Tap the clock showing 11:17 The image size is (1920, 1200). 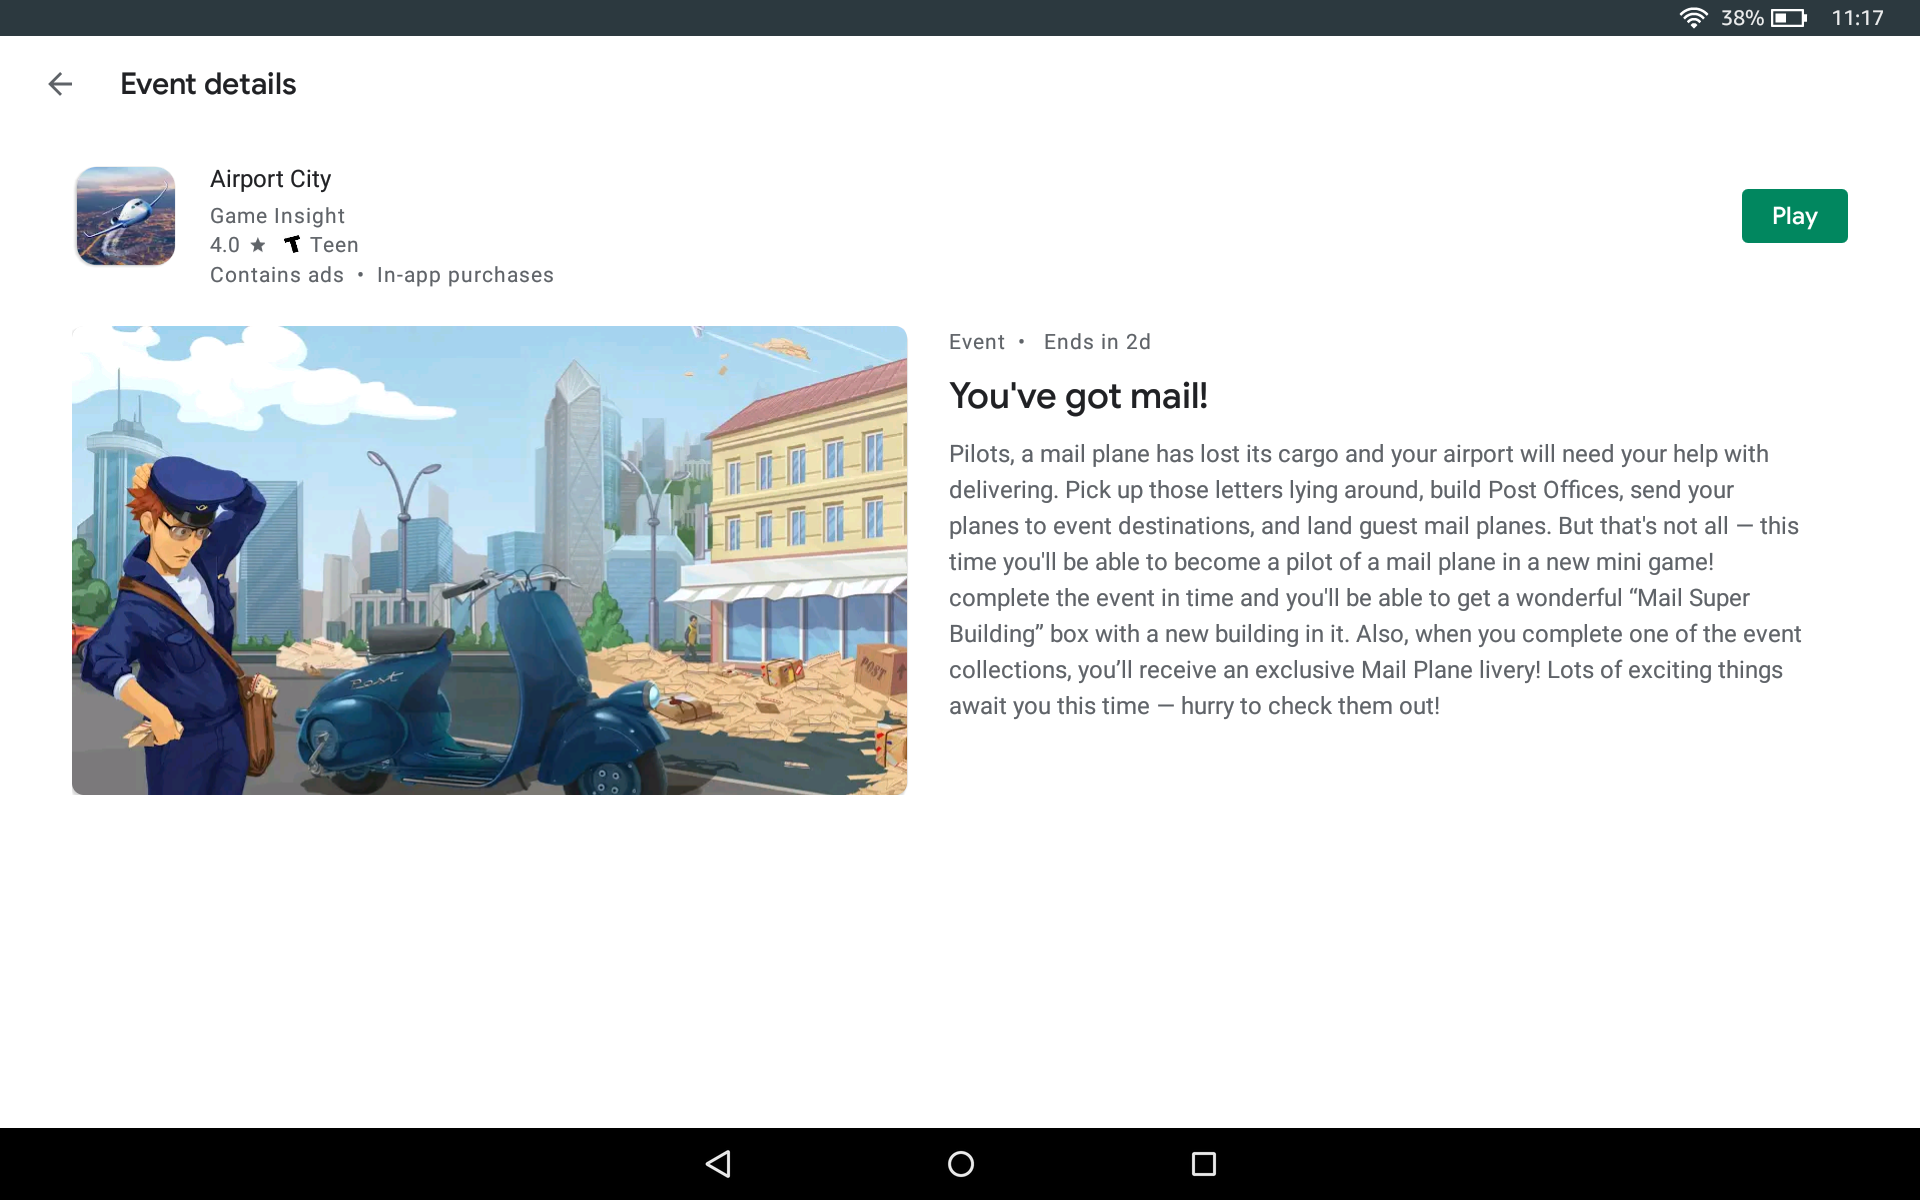click(x=1857, y=18)
